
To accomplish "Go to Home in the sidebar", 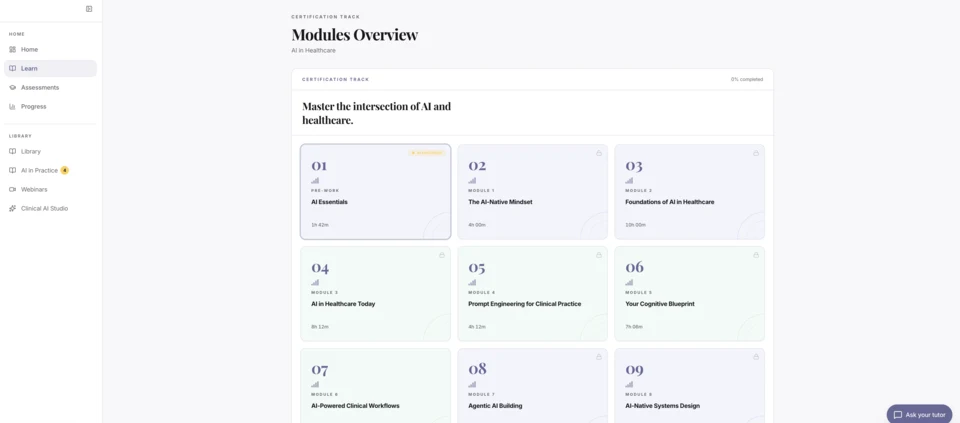I will [x=50, y=50].
